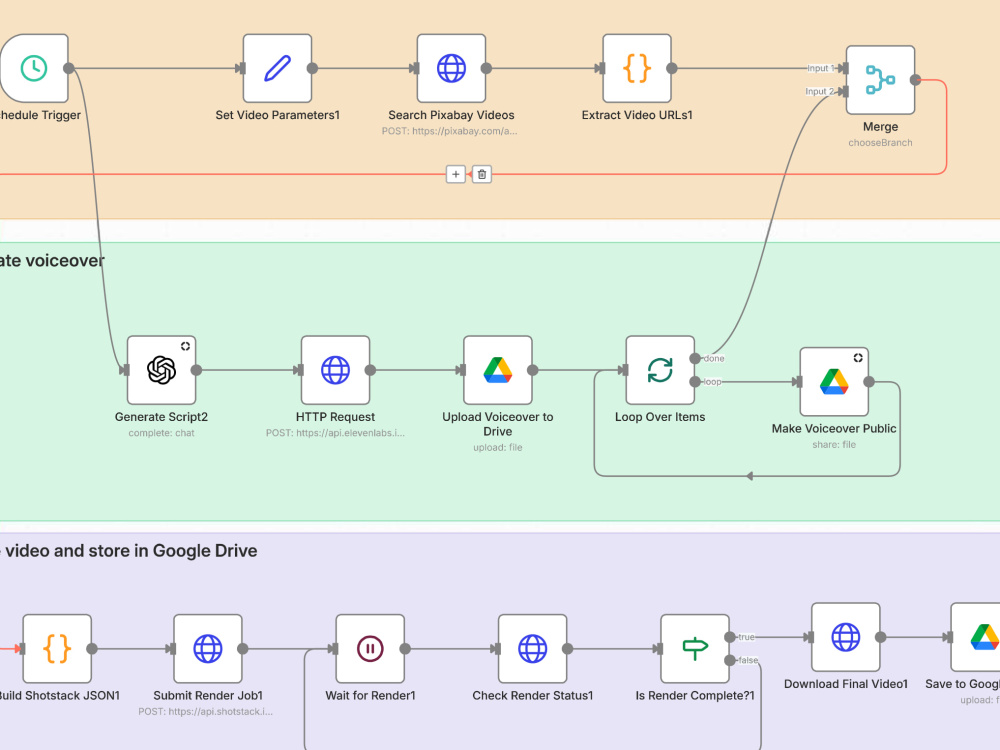Open the Make Voiceover Public Drive node
This screenshot has width=1000, height=750.
pos(834,381)
